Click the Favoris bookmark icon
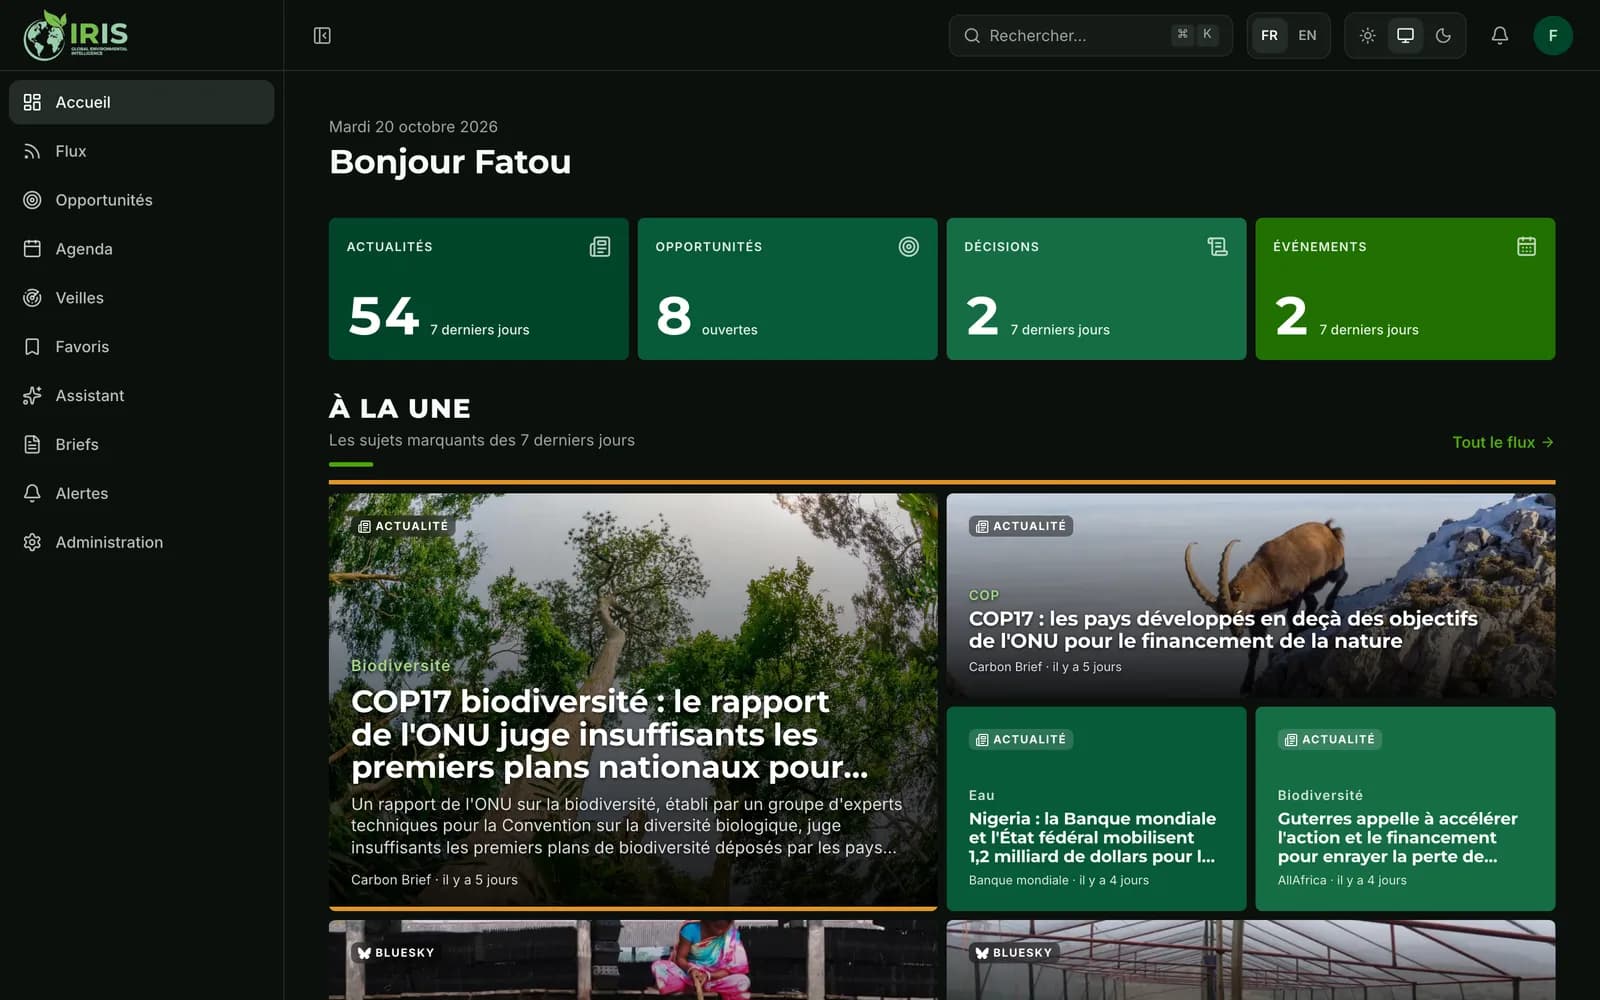Image resolution: width=1600 pixels, height=1000 pixels. pos(32,347)
